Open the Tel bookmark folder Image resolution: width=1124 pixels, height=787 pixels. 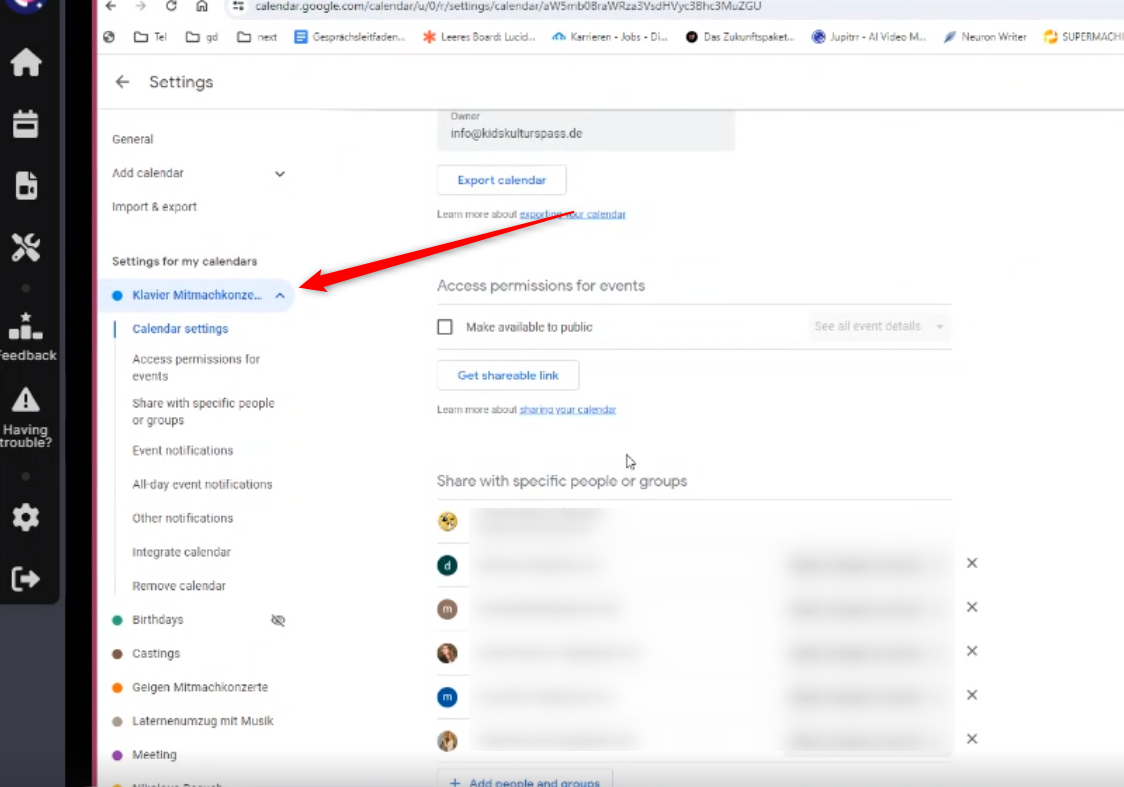[151, 37]
